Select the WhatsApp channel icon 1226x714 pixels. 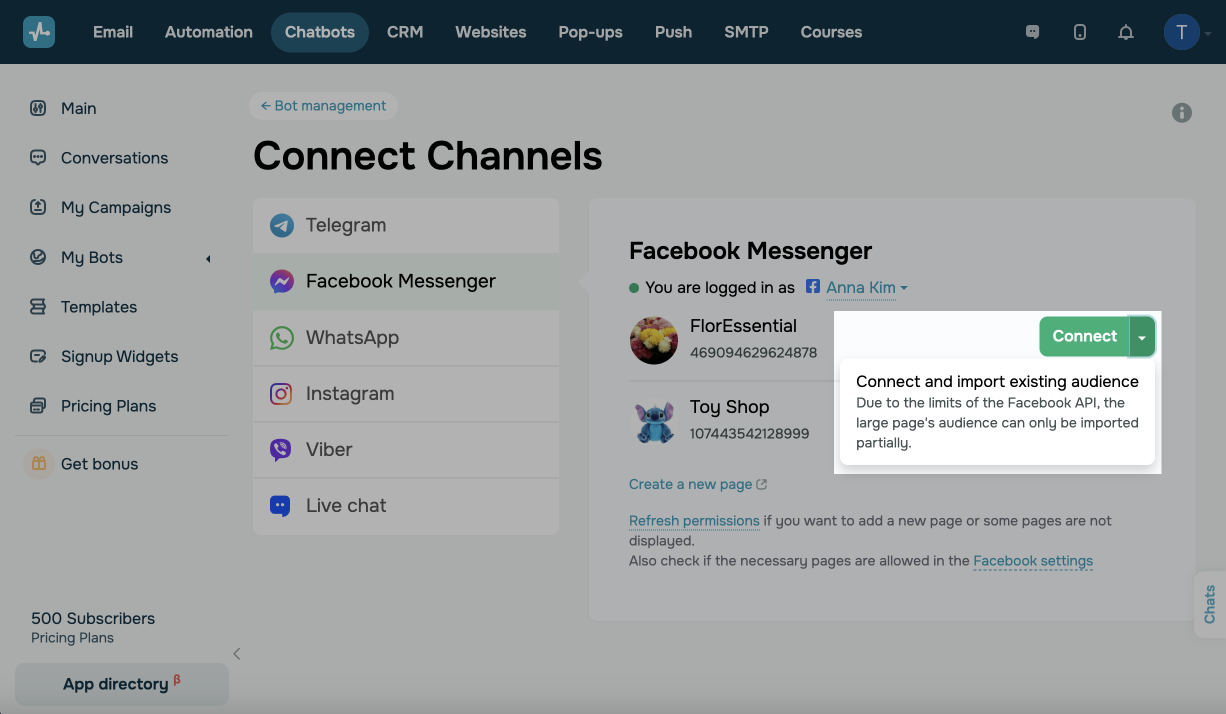(282, 337)
